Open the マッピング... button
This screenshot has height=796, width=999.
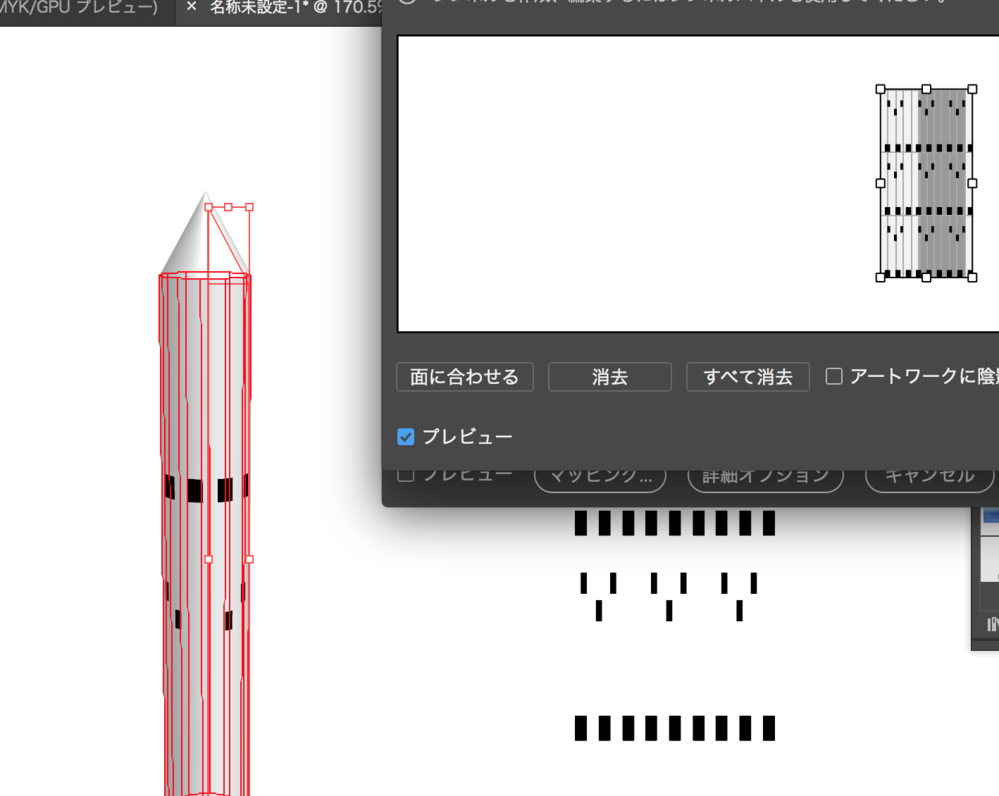point(600,476)
